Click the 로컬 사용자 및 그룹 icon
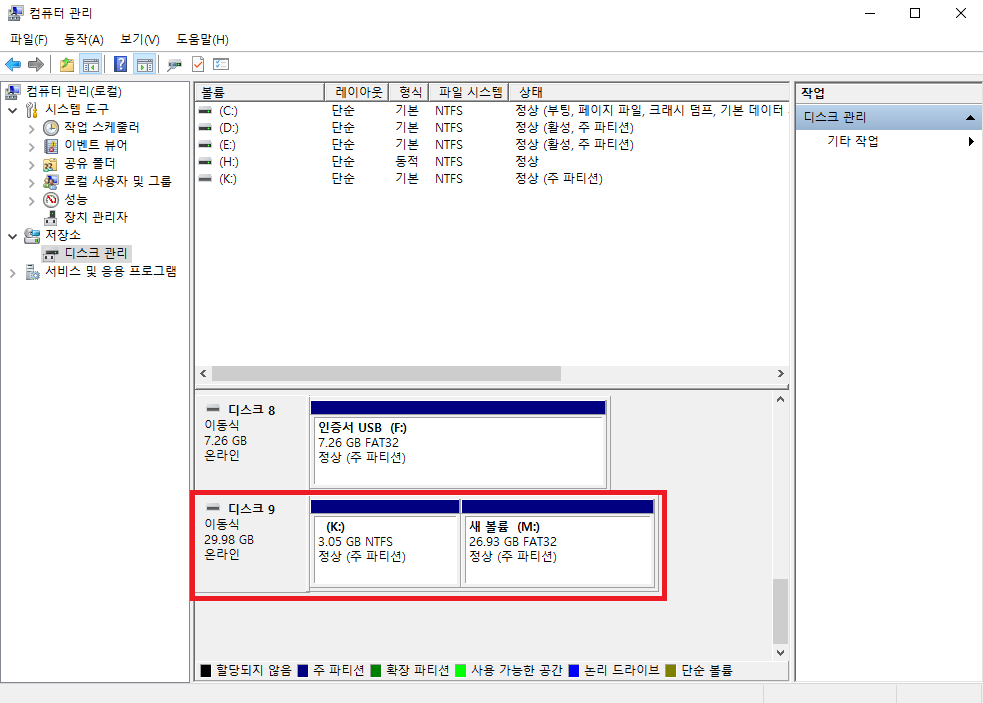 pyautogui.click(x=51, y=182)
